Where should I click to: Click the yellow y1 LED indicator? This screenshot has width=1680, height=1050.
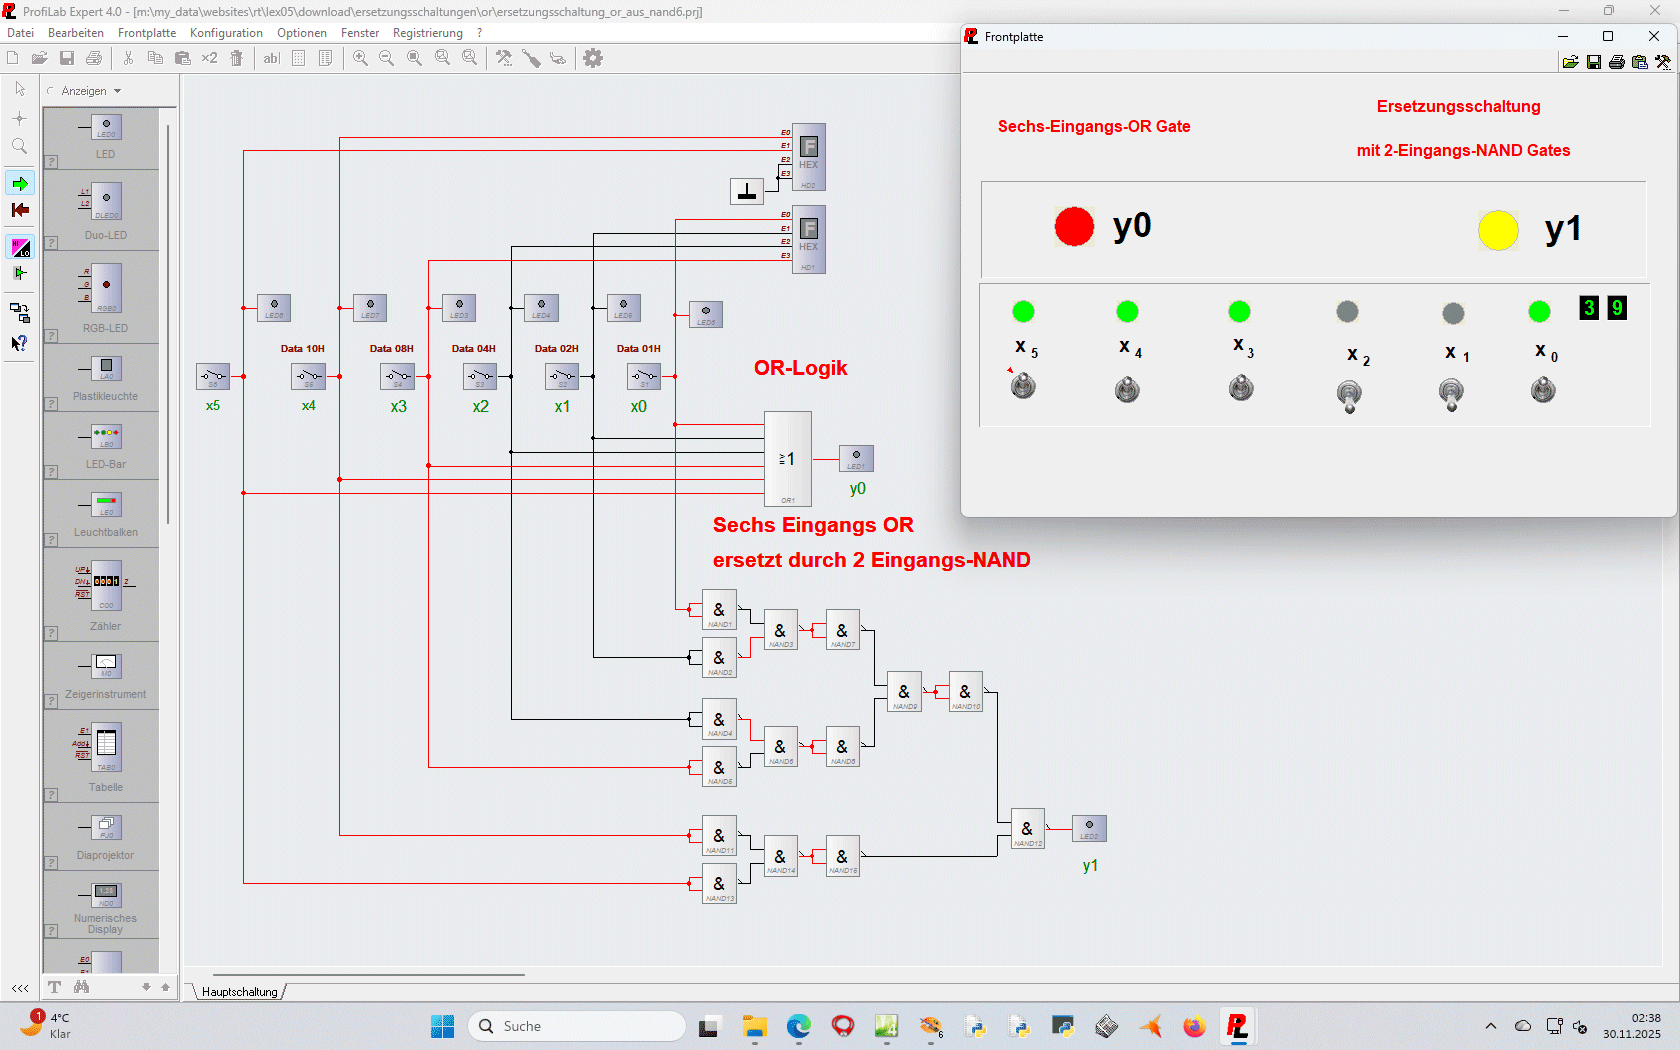[1497, 230]
